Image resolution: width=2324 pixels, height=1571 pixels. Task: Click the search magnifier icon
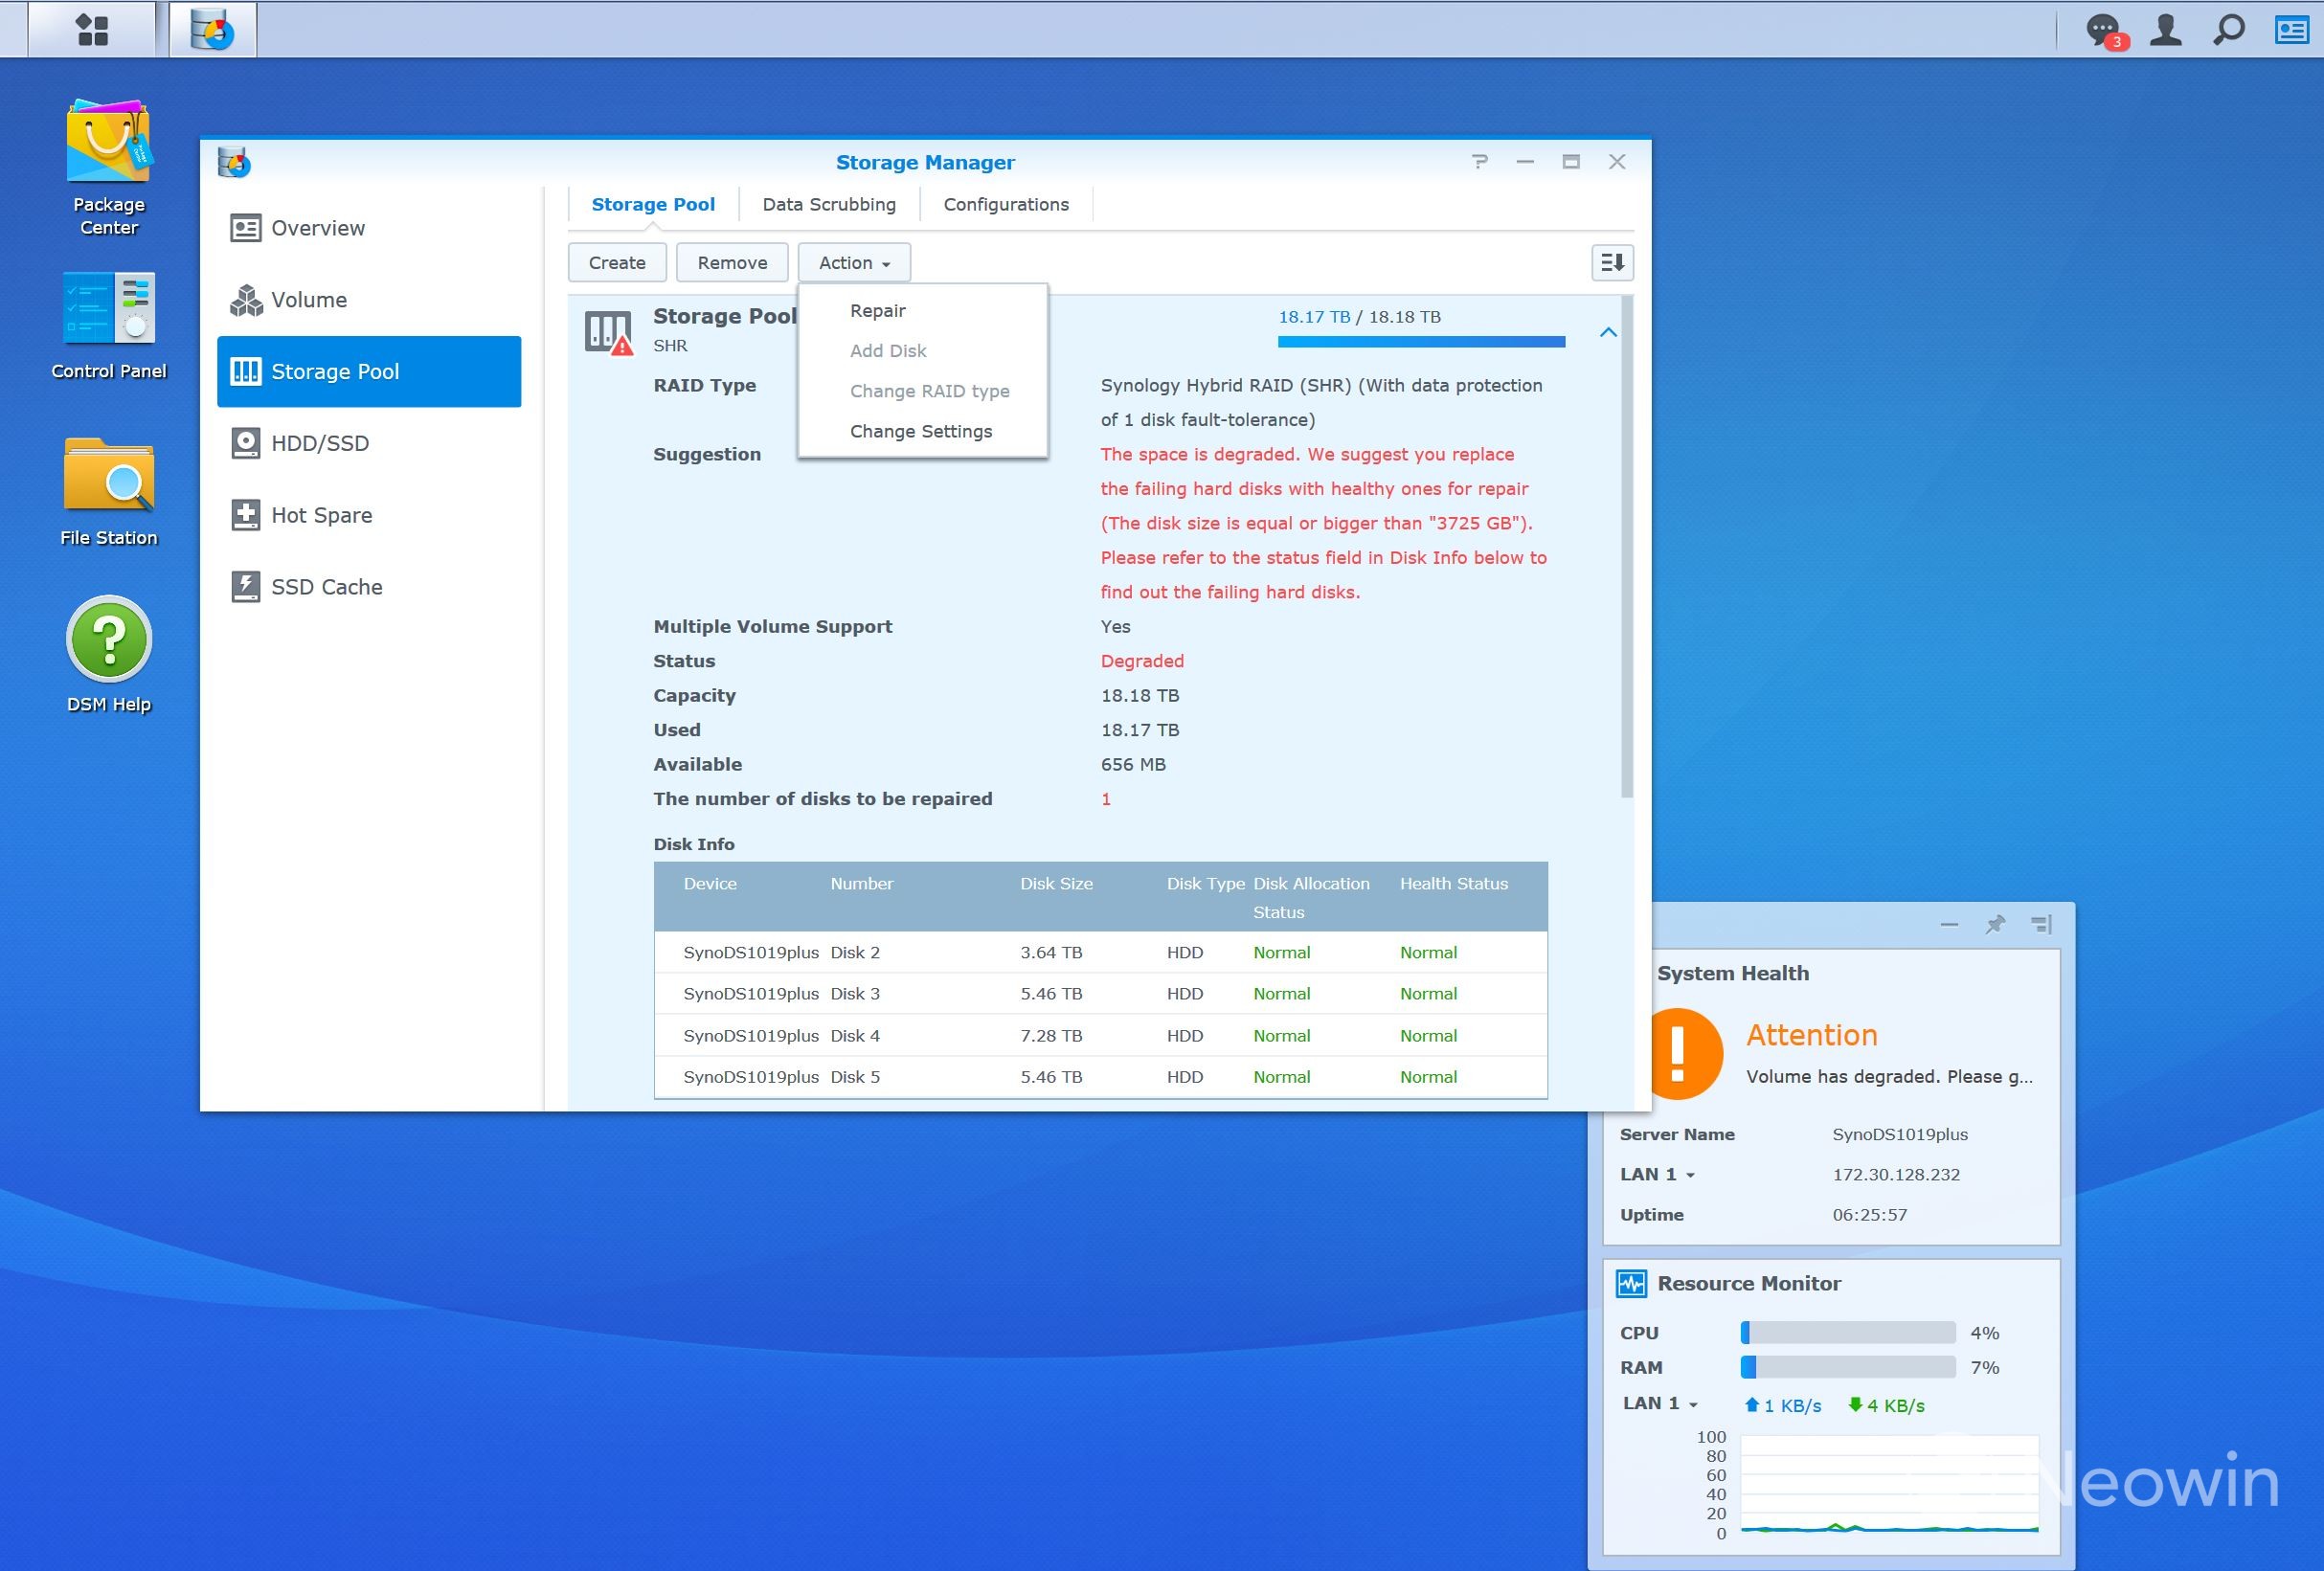(x=2228, y=29)
